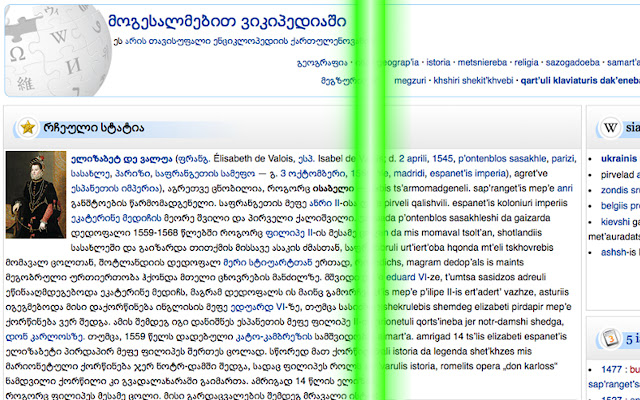Open the 'madridi' link

pos(409,173)
